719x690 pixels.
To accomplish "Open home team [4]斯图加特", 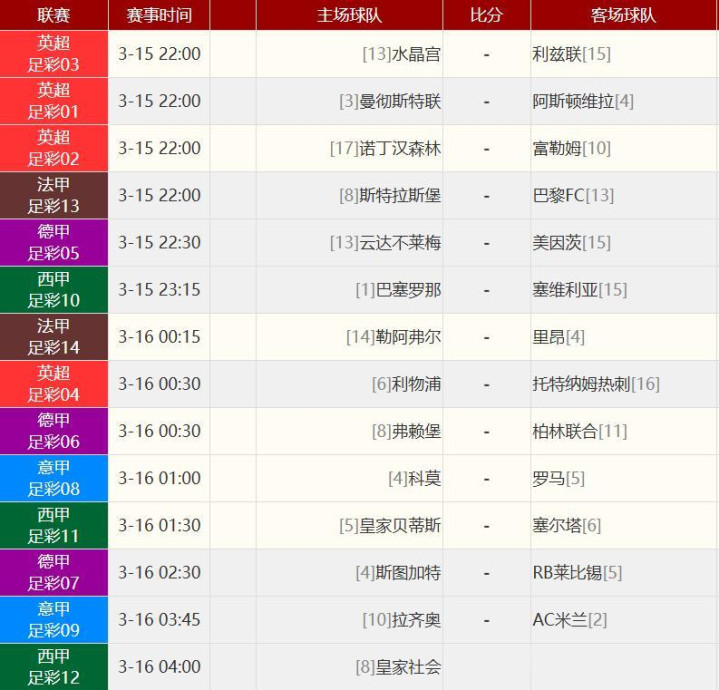I will (398, 573).
